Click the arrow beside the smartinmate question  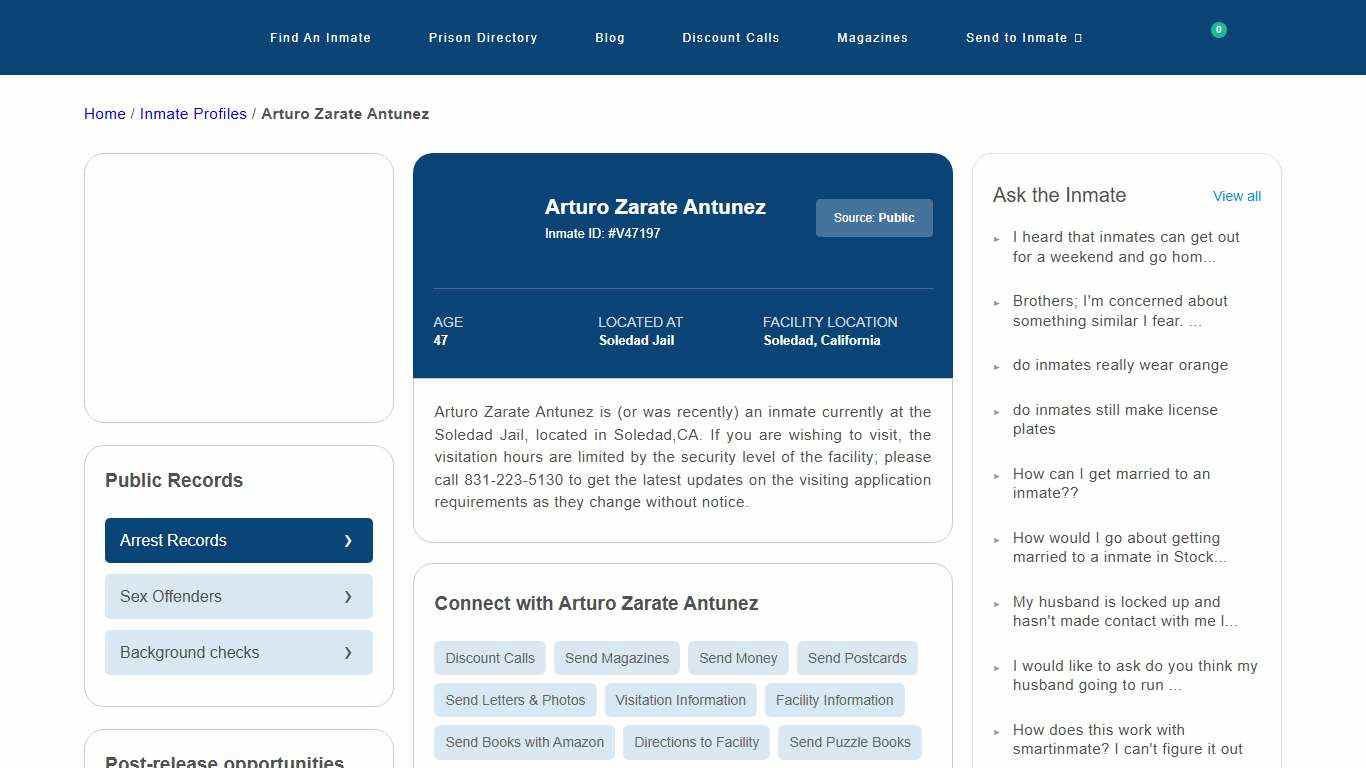[x=996, y=731]
